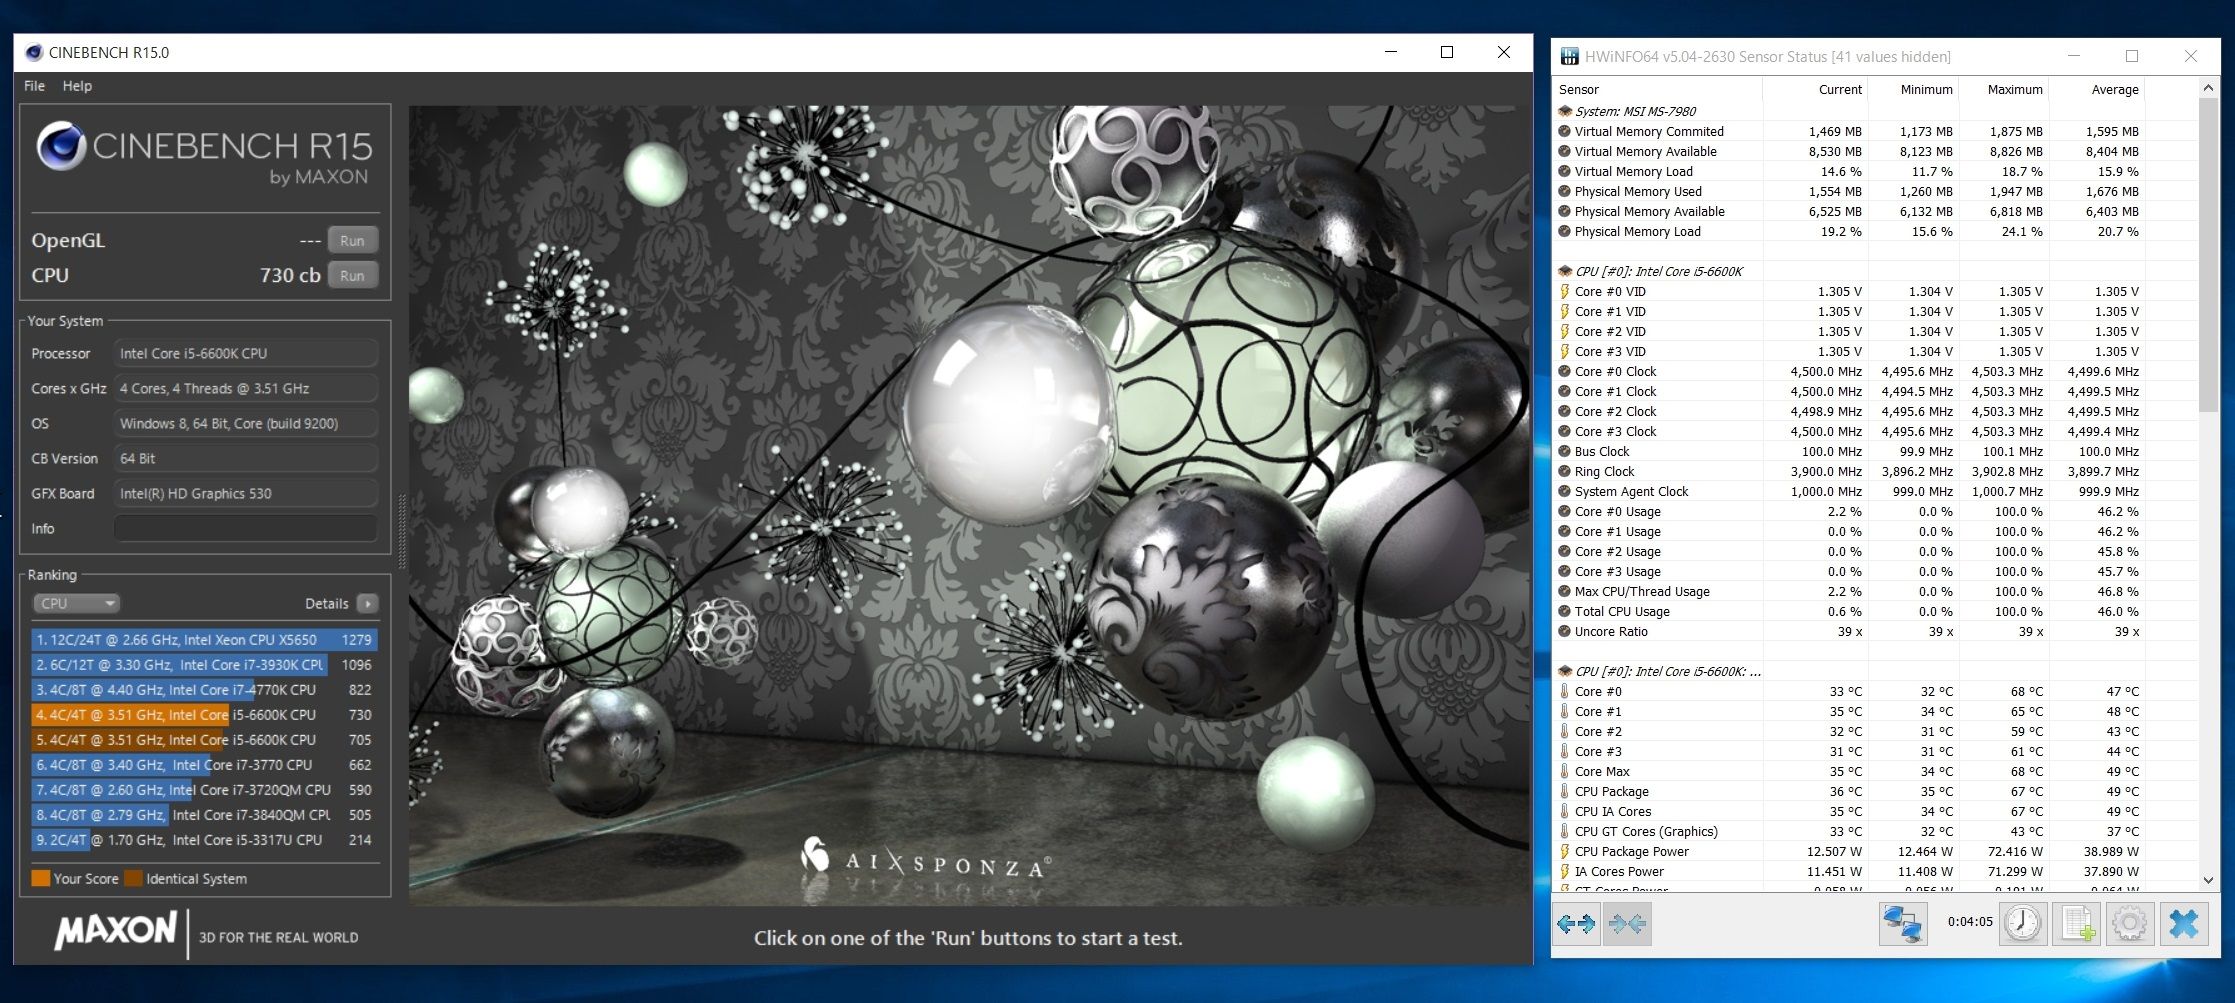The height and width of the screenshot is (1003, 2235).
Task: Run the OpenGL benchmark
Action: coord(352,240)
